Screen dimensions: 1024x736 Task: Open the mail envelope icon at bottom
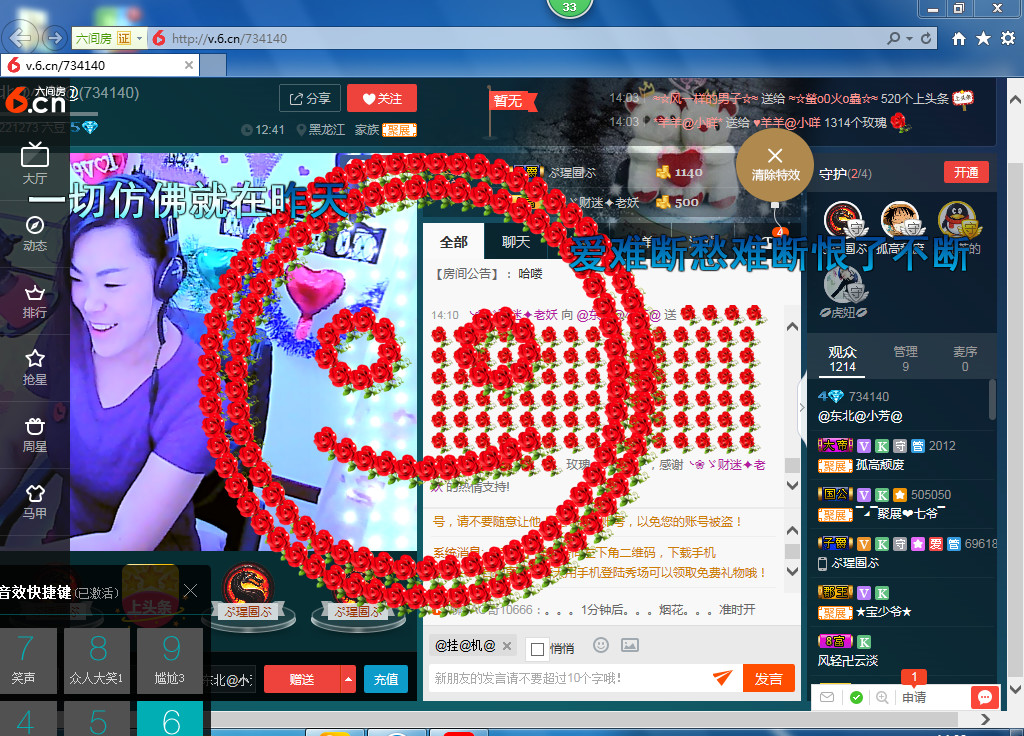click(x=827, y=697)
